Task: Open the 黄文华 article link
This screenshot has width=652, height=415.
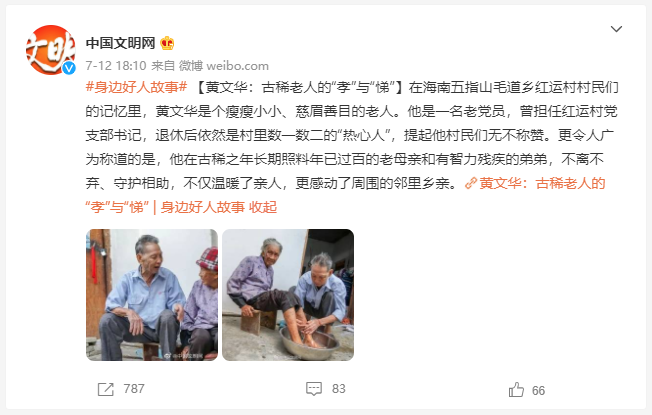Action: (345, 195)
